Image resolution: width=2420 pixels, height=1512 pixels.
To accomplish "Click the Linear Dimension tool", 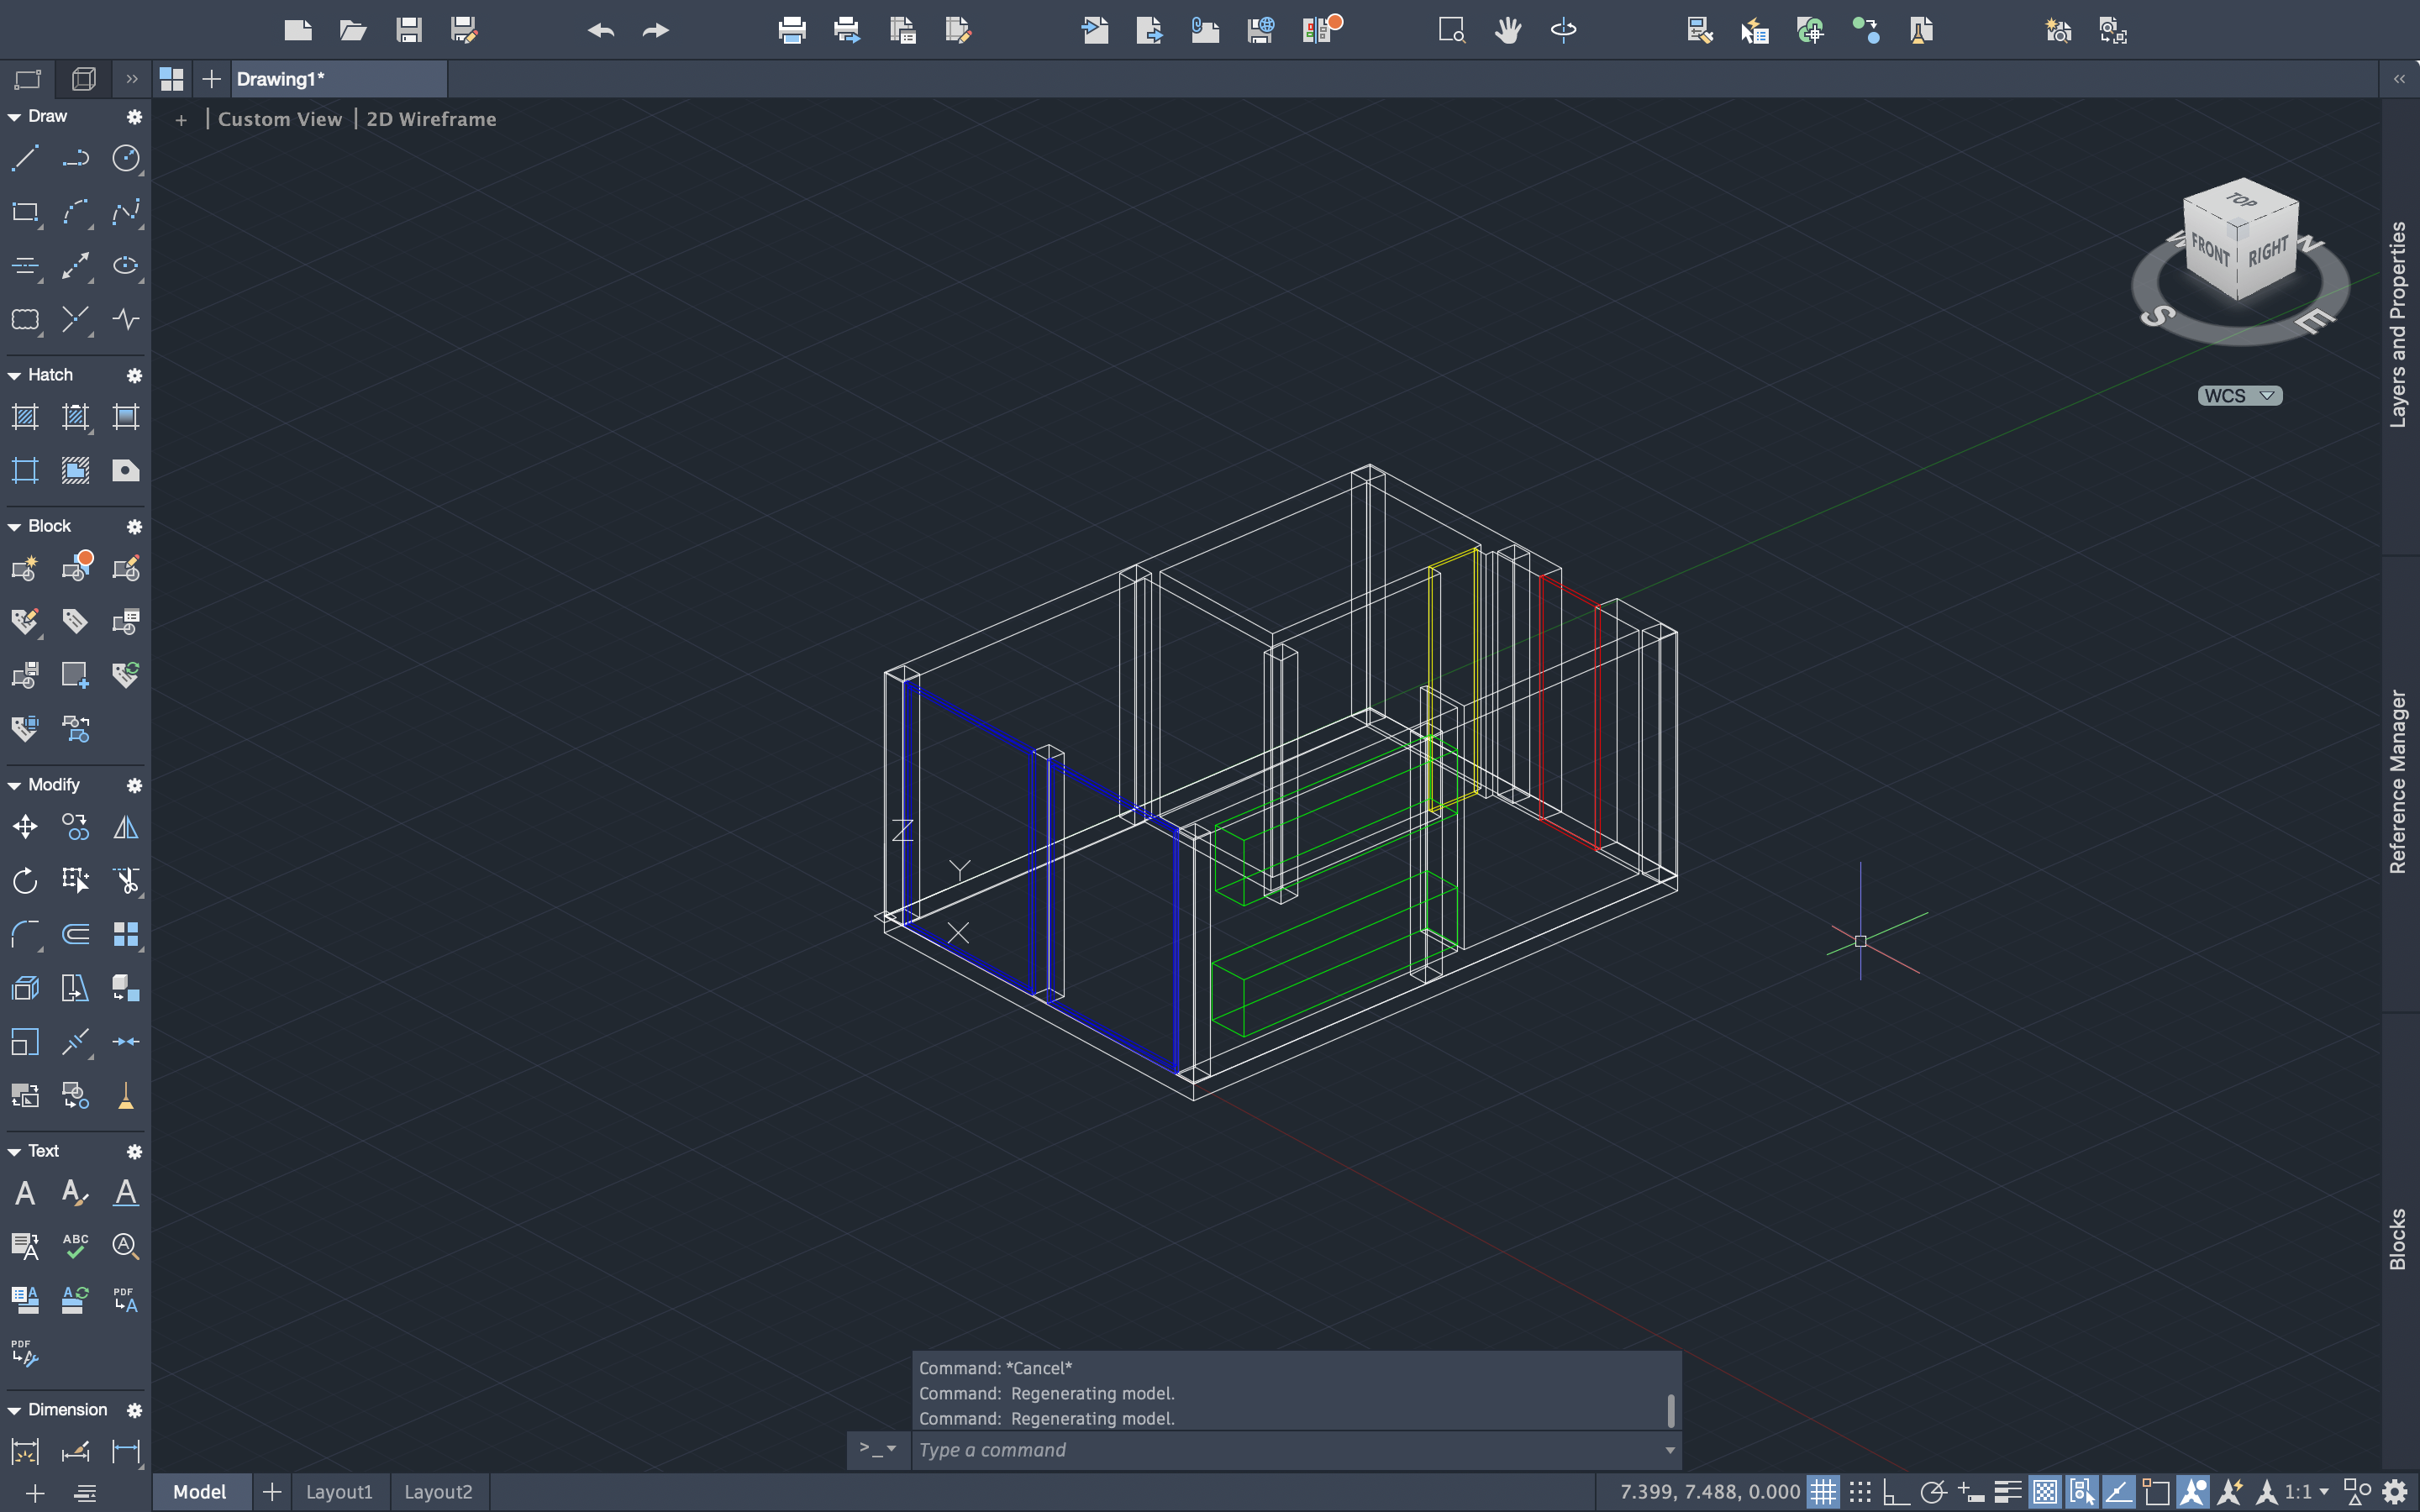I will 126,1451.
